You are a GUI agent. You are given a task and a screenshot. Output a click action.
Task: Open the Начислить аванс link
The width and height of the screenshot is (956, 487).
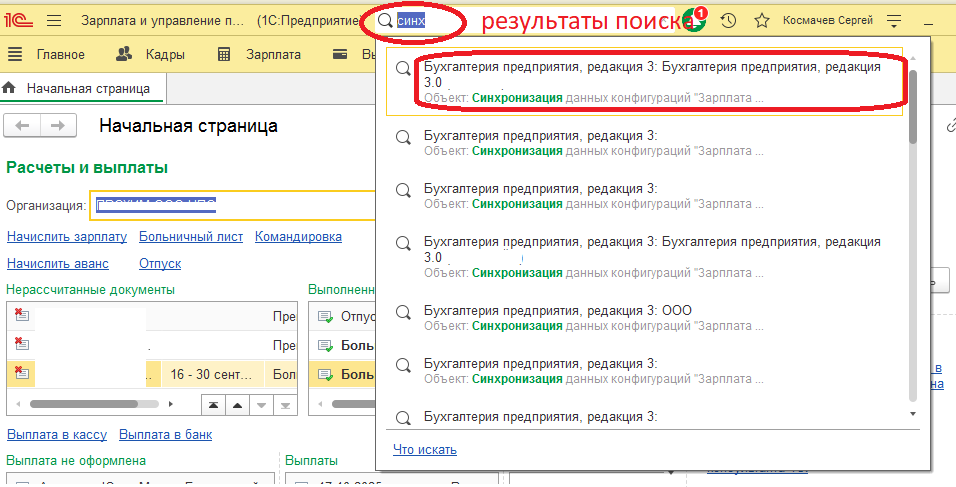pyautogui.click(x=58, y=263)
